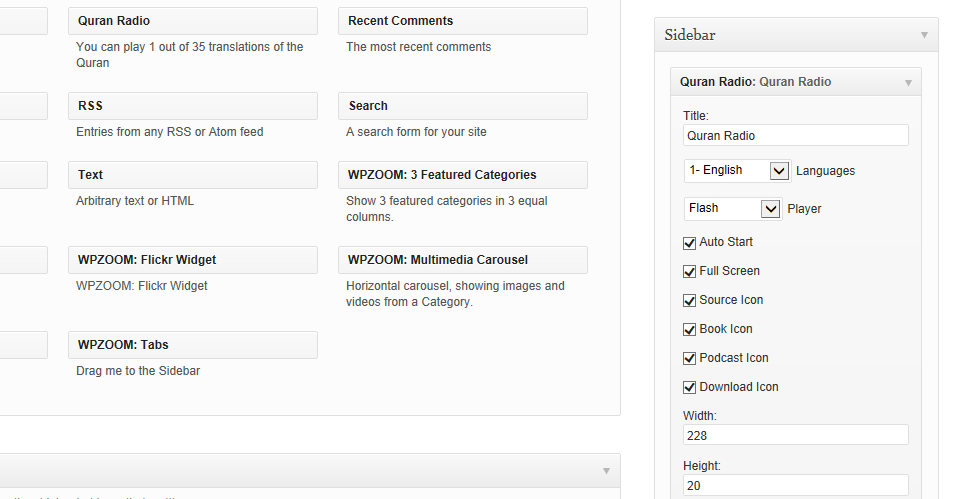
Task: Expand the collapsed panel arrow at bottom
Action: click(x=606, y=471)
